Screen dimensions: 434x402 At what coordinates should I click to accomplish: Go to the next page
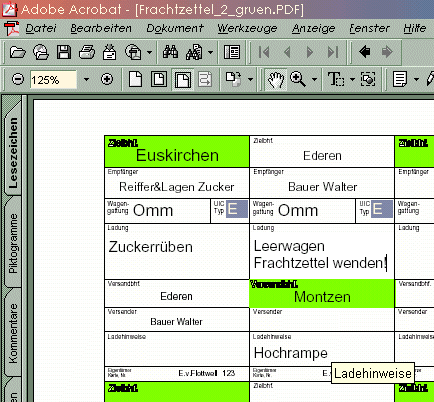click(x=310, y=52)
